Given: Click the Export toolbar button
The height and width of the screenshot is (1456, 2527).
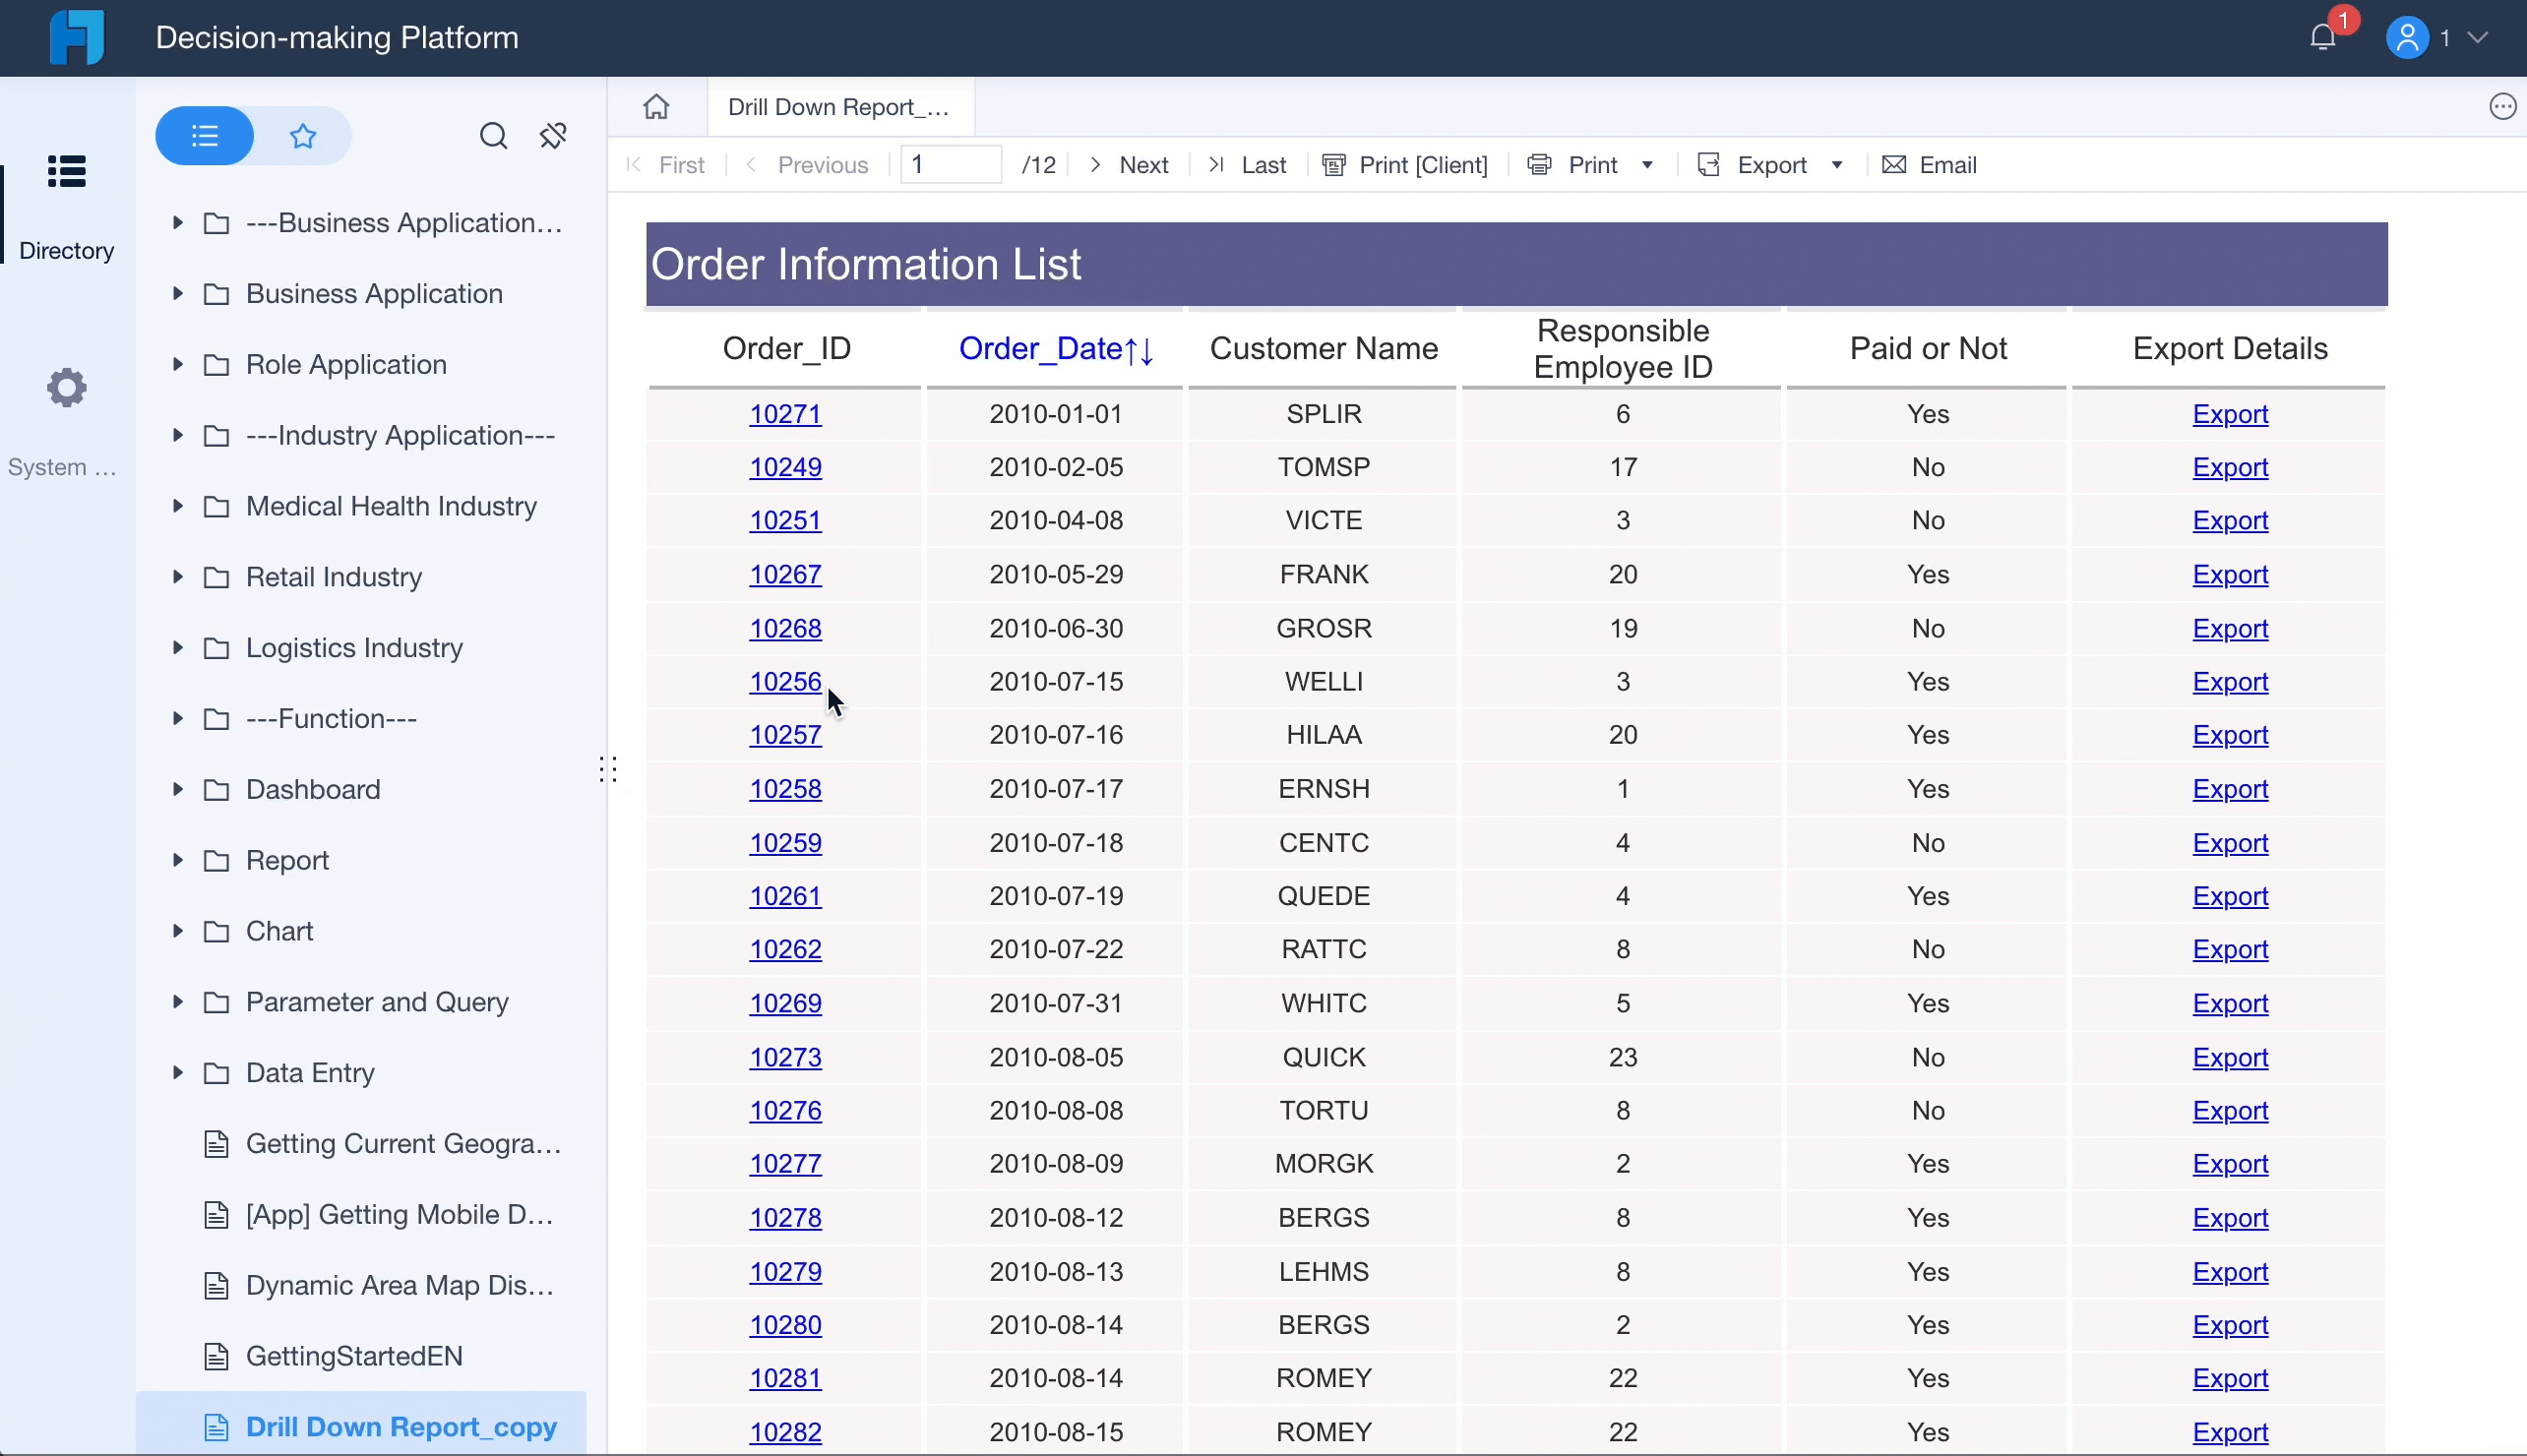Looking at the screenshot, I should (1753, 165).
